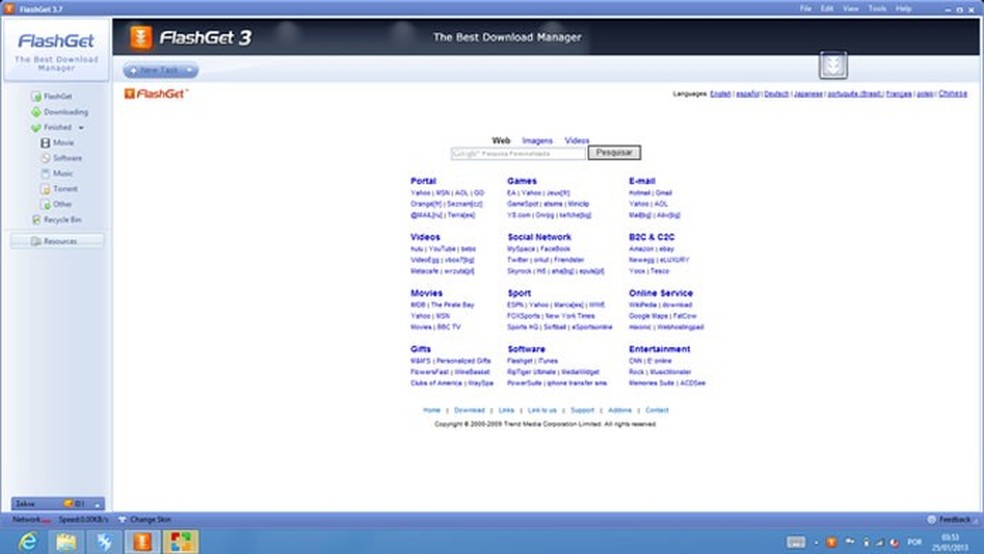Open the Edit menu
The height and width of the screenshot is (554, 984).
(827, 9)
